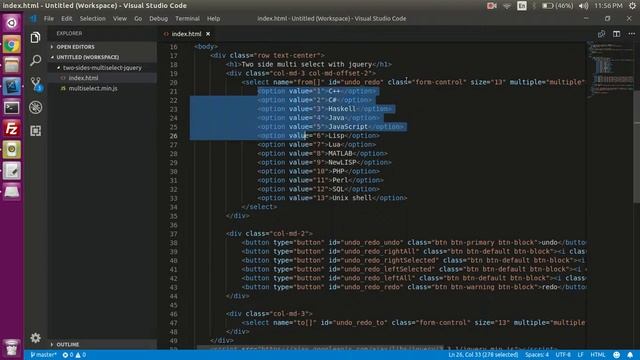Click the Ln 26, Col 33 cursor position
Image resolution: width=640 pixels, height=360 pixels.
click(483, 355)
